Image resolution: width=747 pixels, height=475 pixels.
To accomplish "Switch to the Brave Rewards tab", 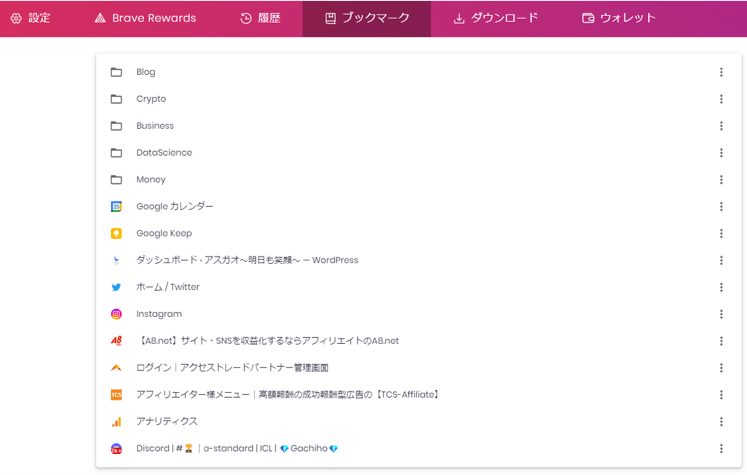I will point(145,19).
